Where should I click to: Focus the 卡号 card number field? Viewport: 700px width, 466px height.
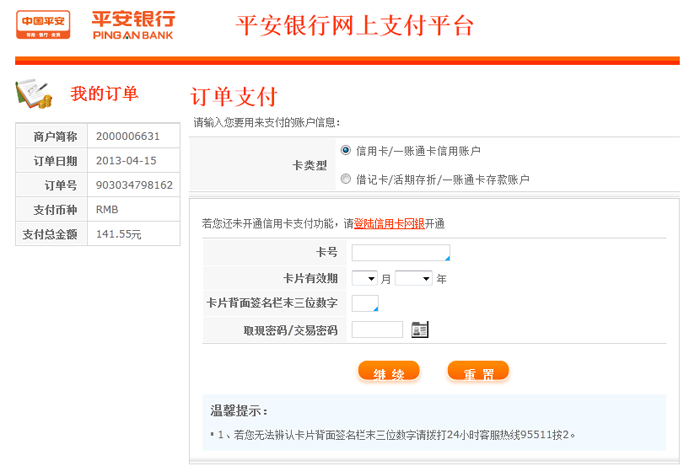point(400,252)
